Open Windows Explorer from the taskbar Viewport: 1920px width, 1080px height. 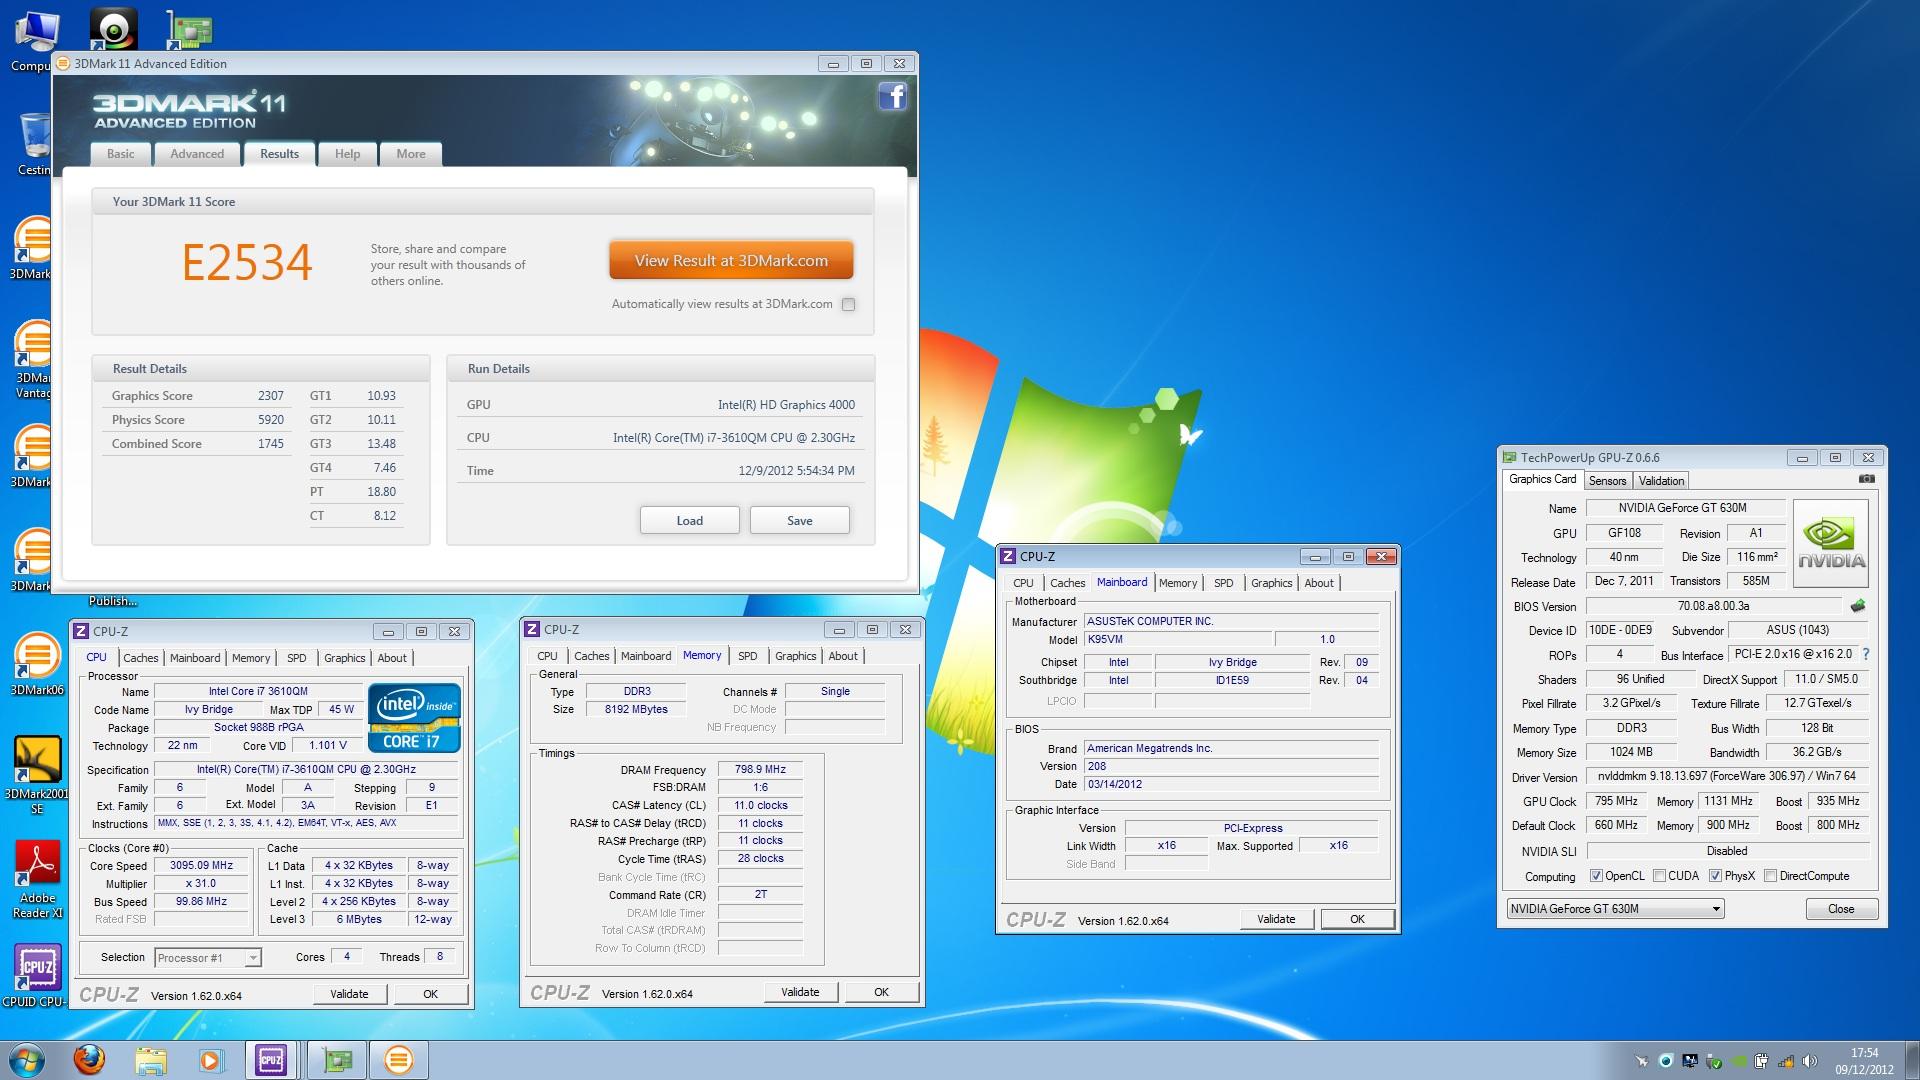pos(150,1060)
